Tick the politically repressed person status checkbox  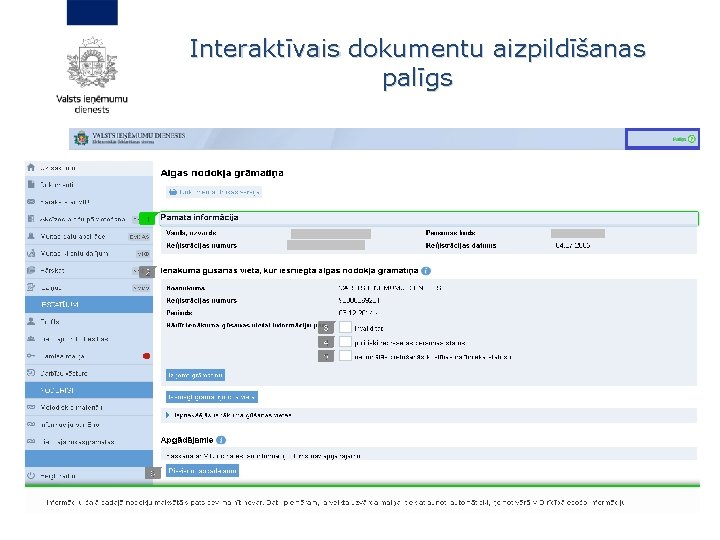point(345,342)
